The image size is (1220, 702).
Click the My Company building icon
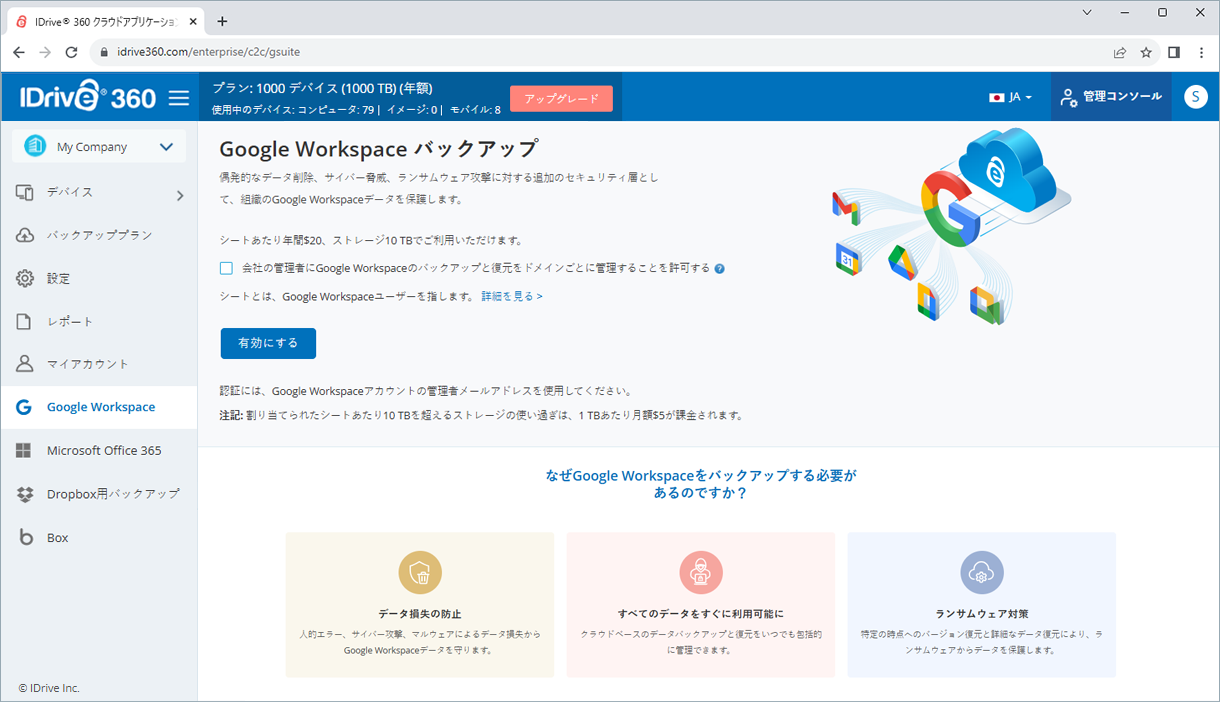pyautogui.click(x=35, y=146)
